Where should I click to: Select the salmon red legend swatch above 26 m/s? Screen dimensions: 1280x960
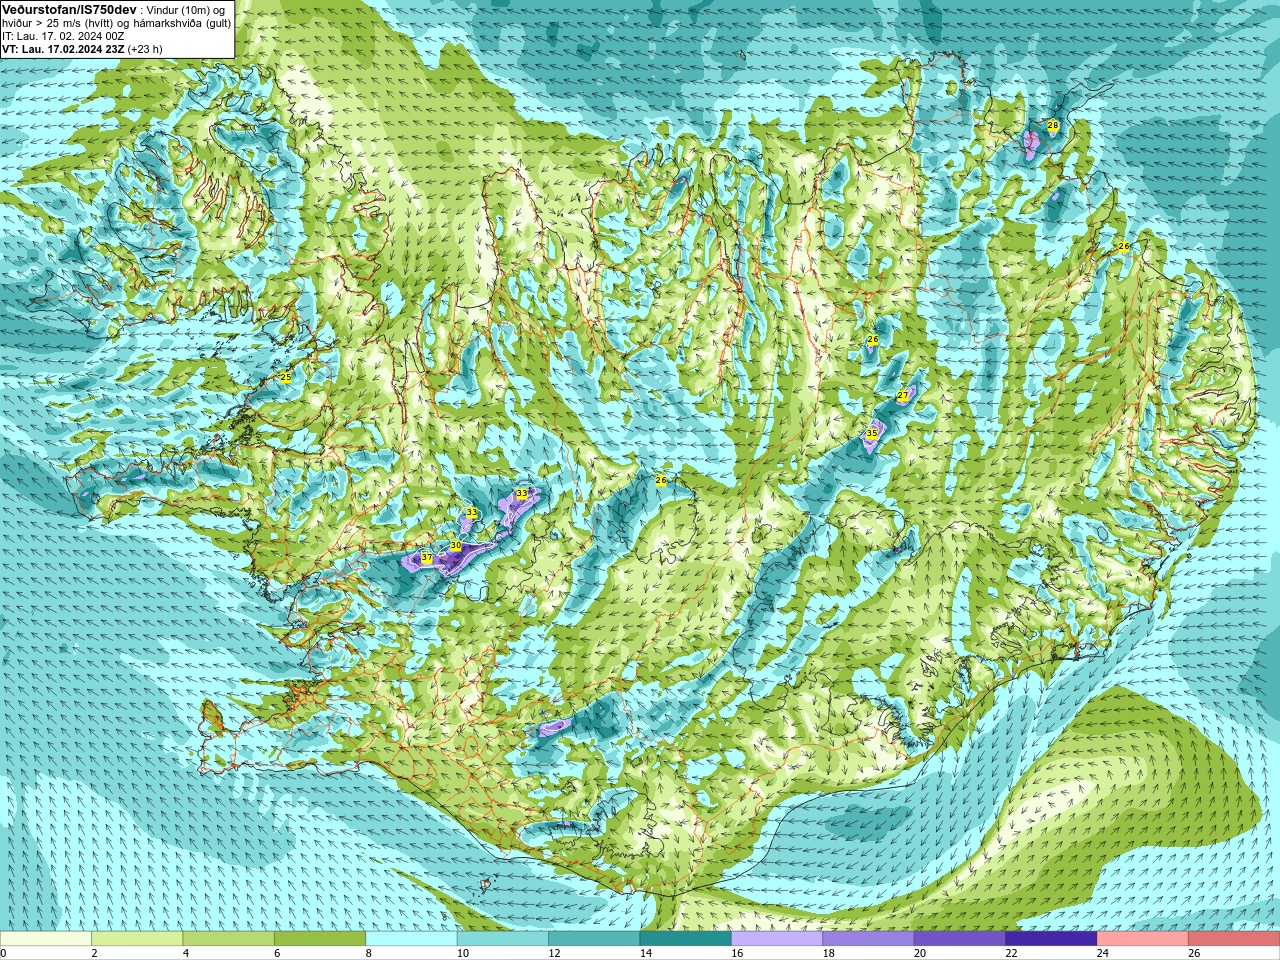tap(1234, 939)
